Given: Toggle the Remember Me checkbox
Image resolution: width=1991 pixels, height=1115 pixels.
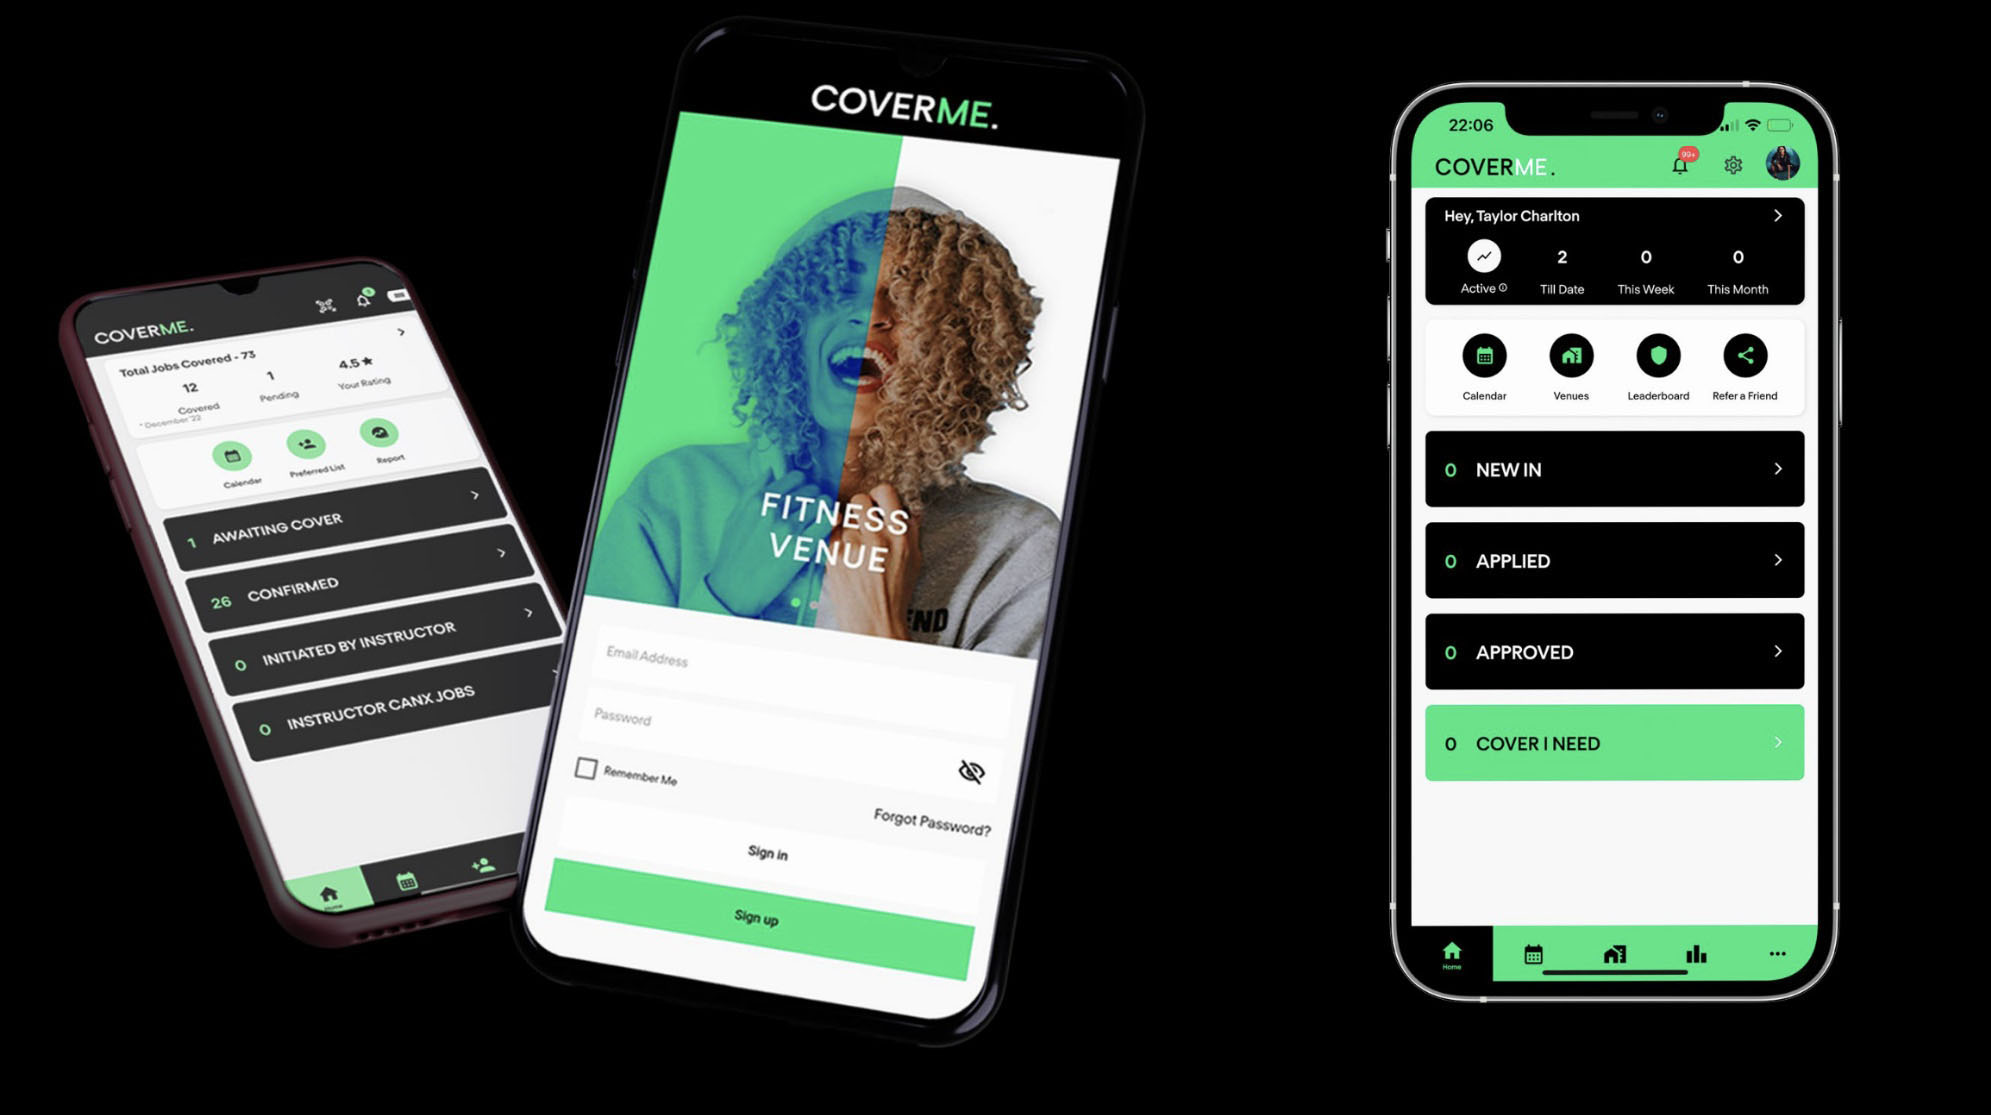Looking at the screenshot, I should coord(583,772).
